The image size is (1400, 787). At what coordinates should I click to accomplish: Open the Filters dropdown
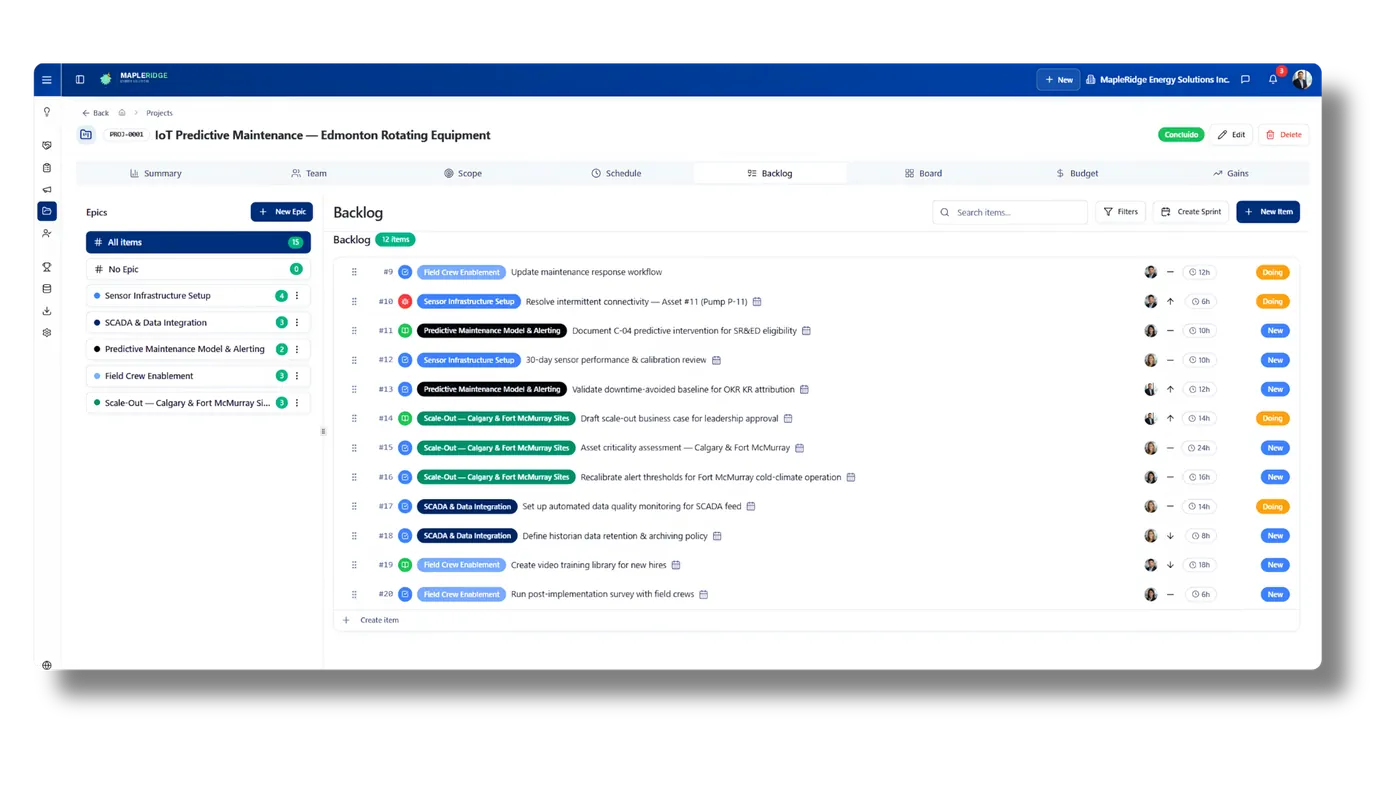tap(1120, 212)
